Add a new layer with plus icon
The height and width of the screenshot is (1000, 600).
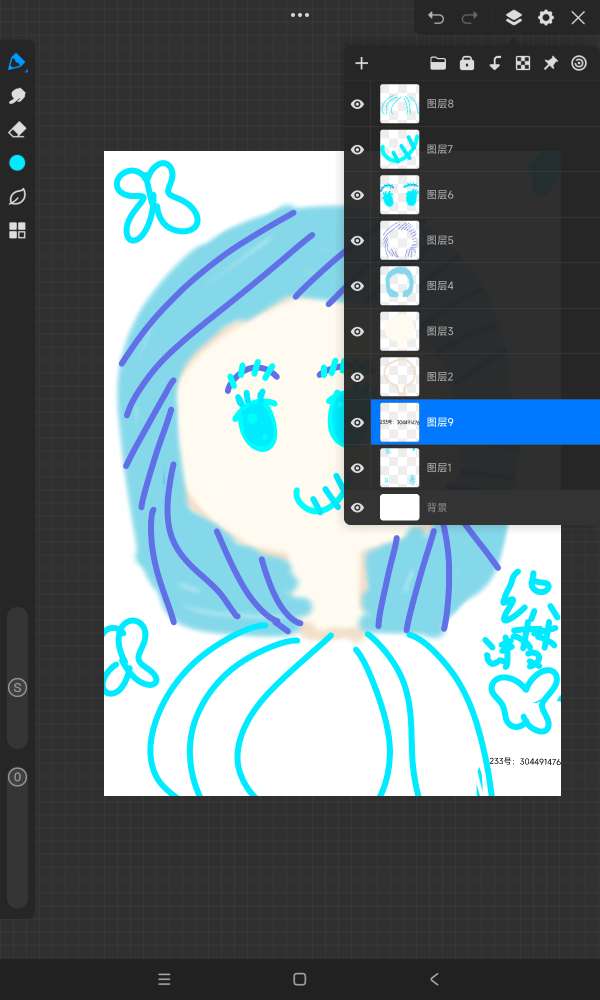[x=362, y=63]
